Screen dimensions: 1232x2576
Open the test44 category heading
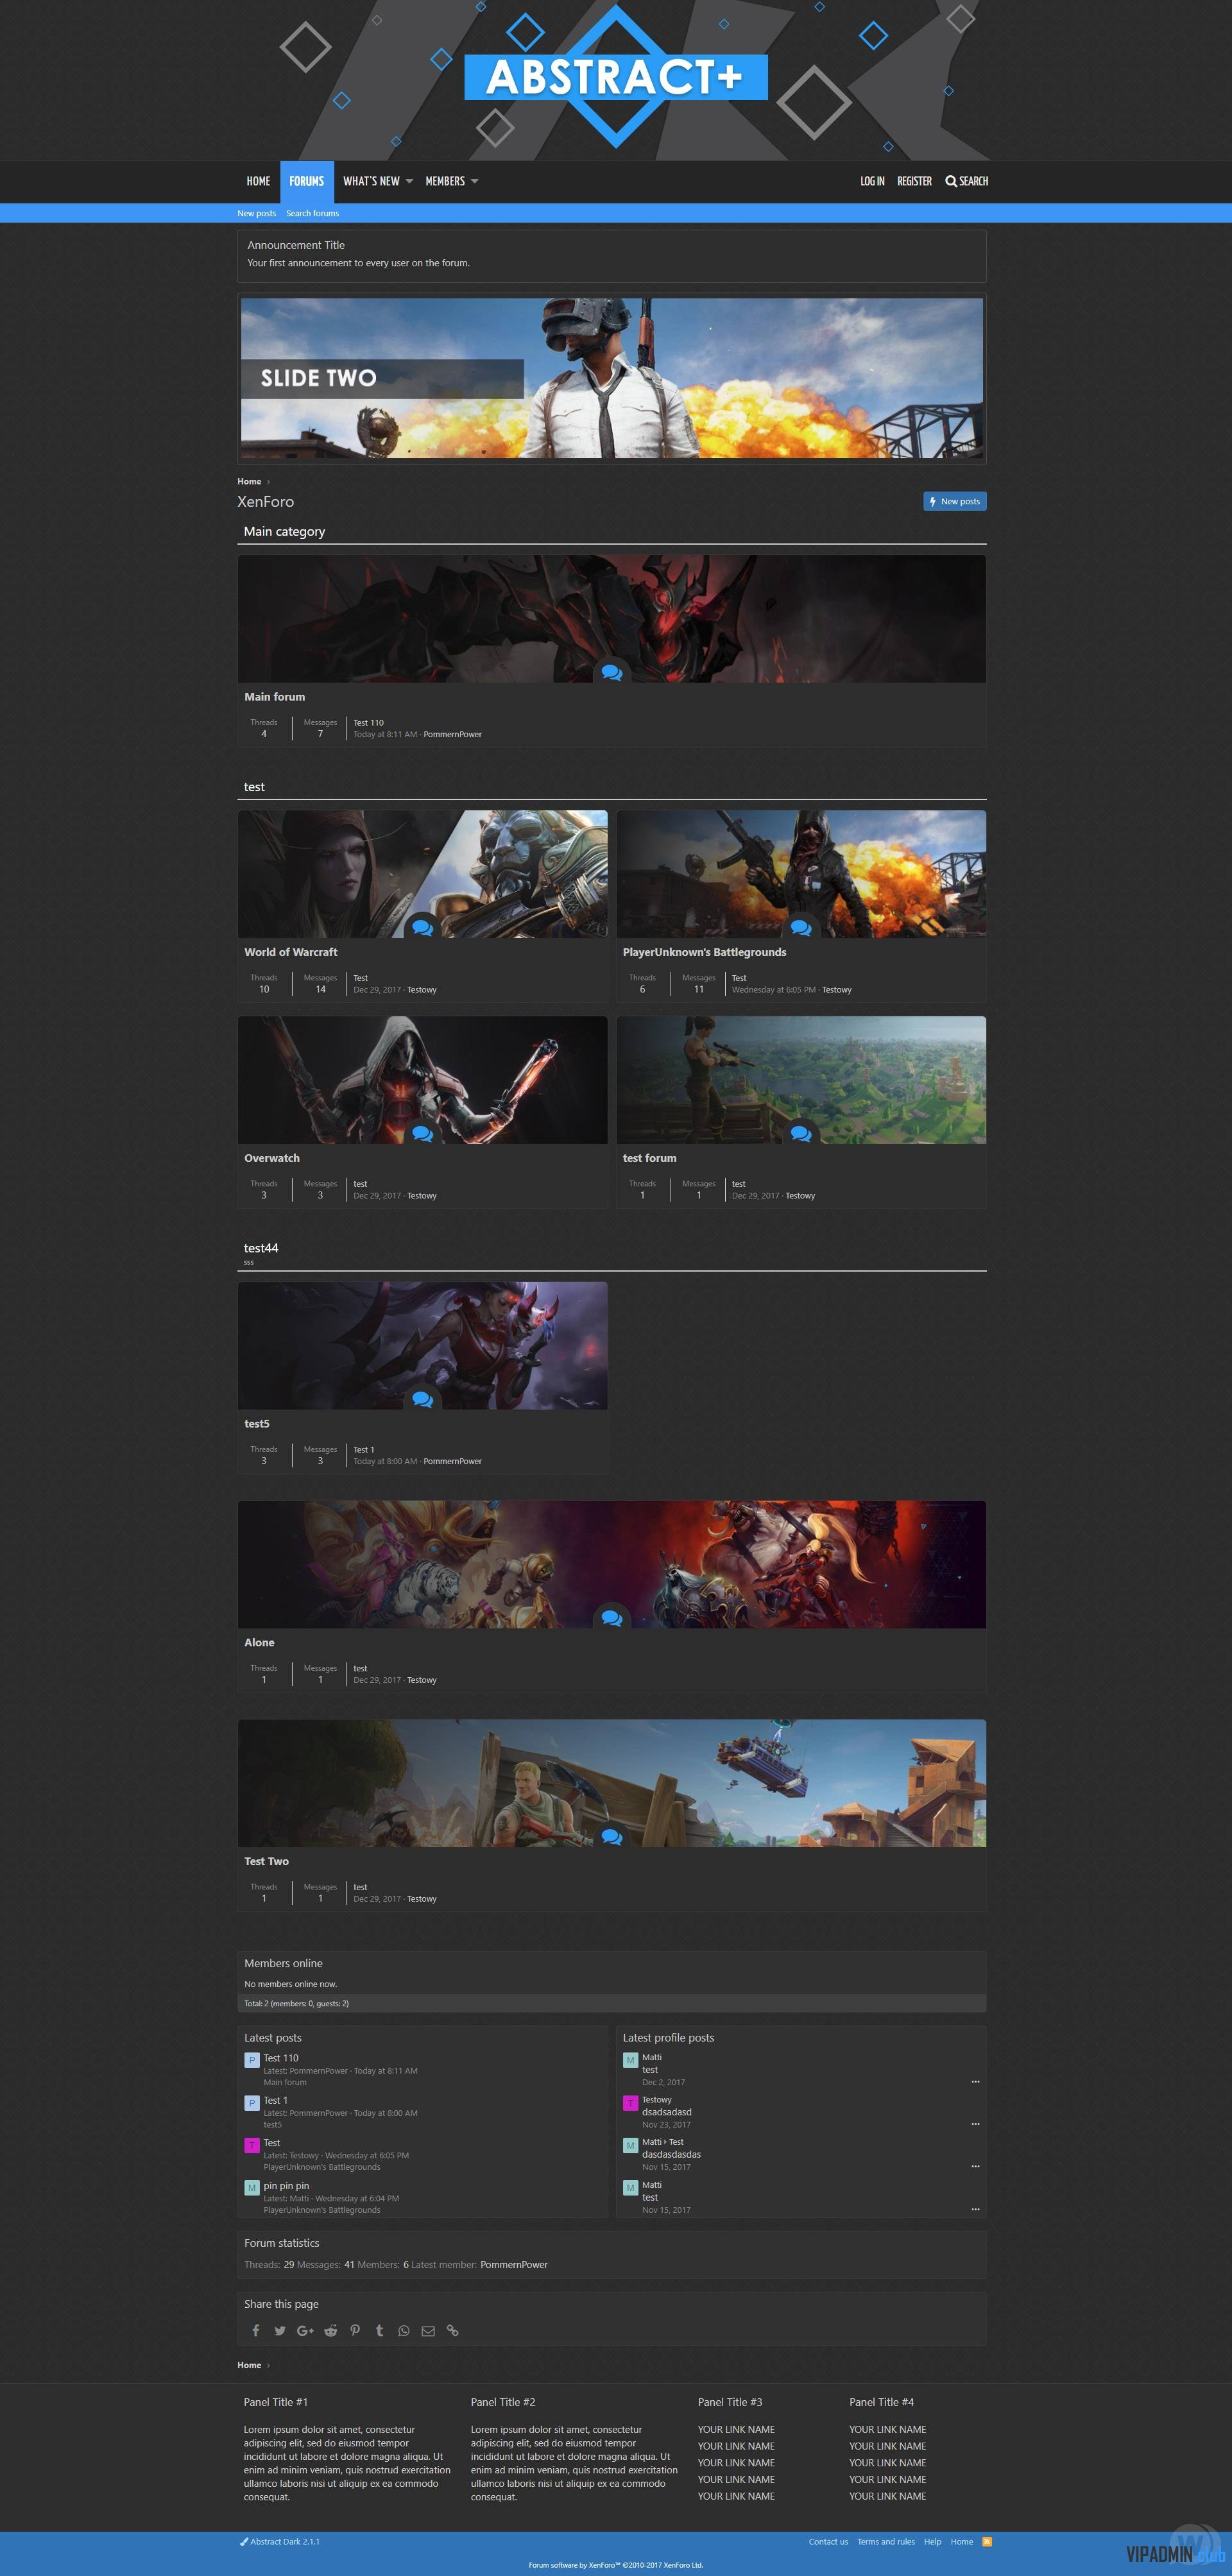click(x=261, y=1248)
